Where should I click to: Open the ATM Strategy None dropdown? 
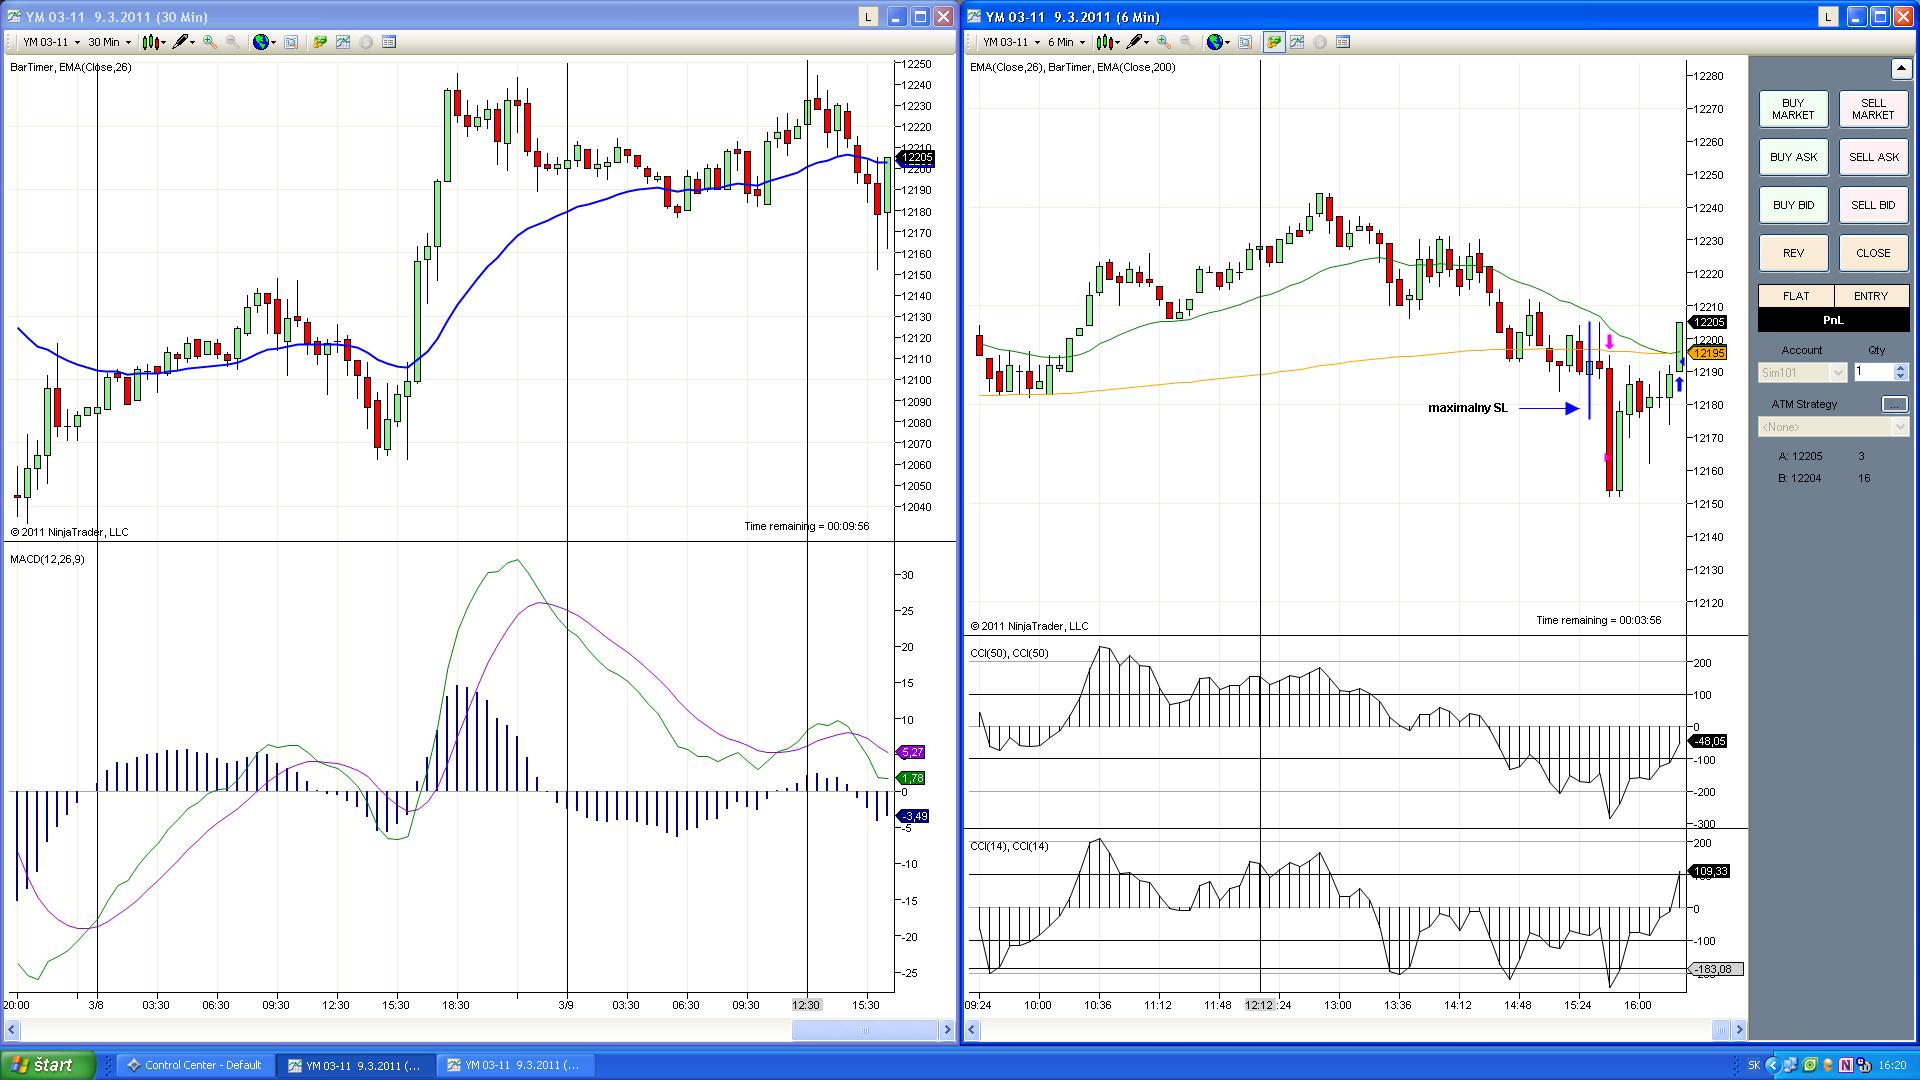(1899, 427)
